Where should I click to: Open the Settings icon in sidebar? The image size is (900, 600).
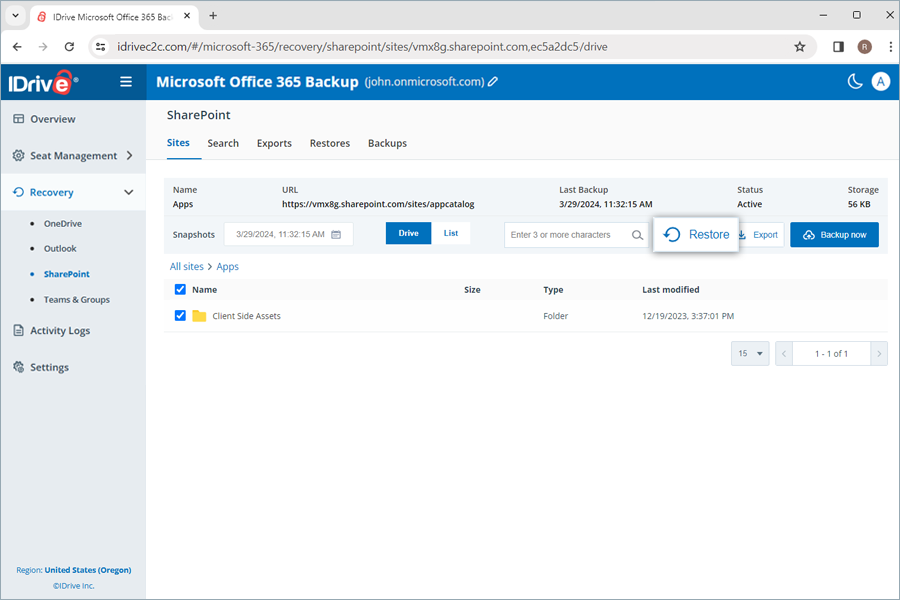coord(18,367)
